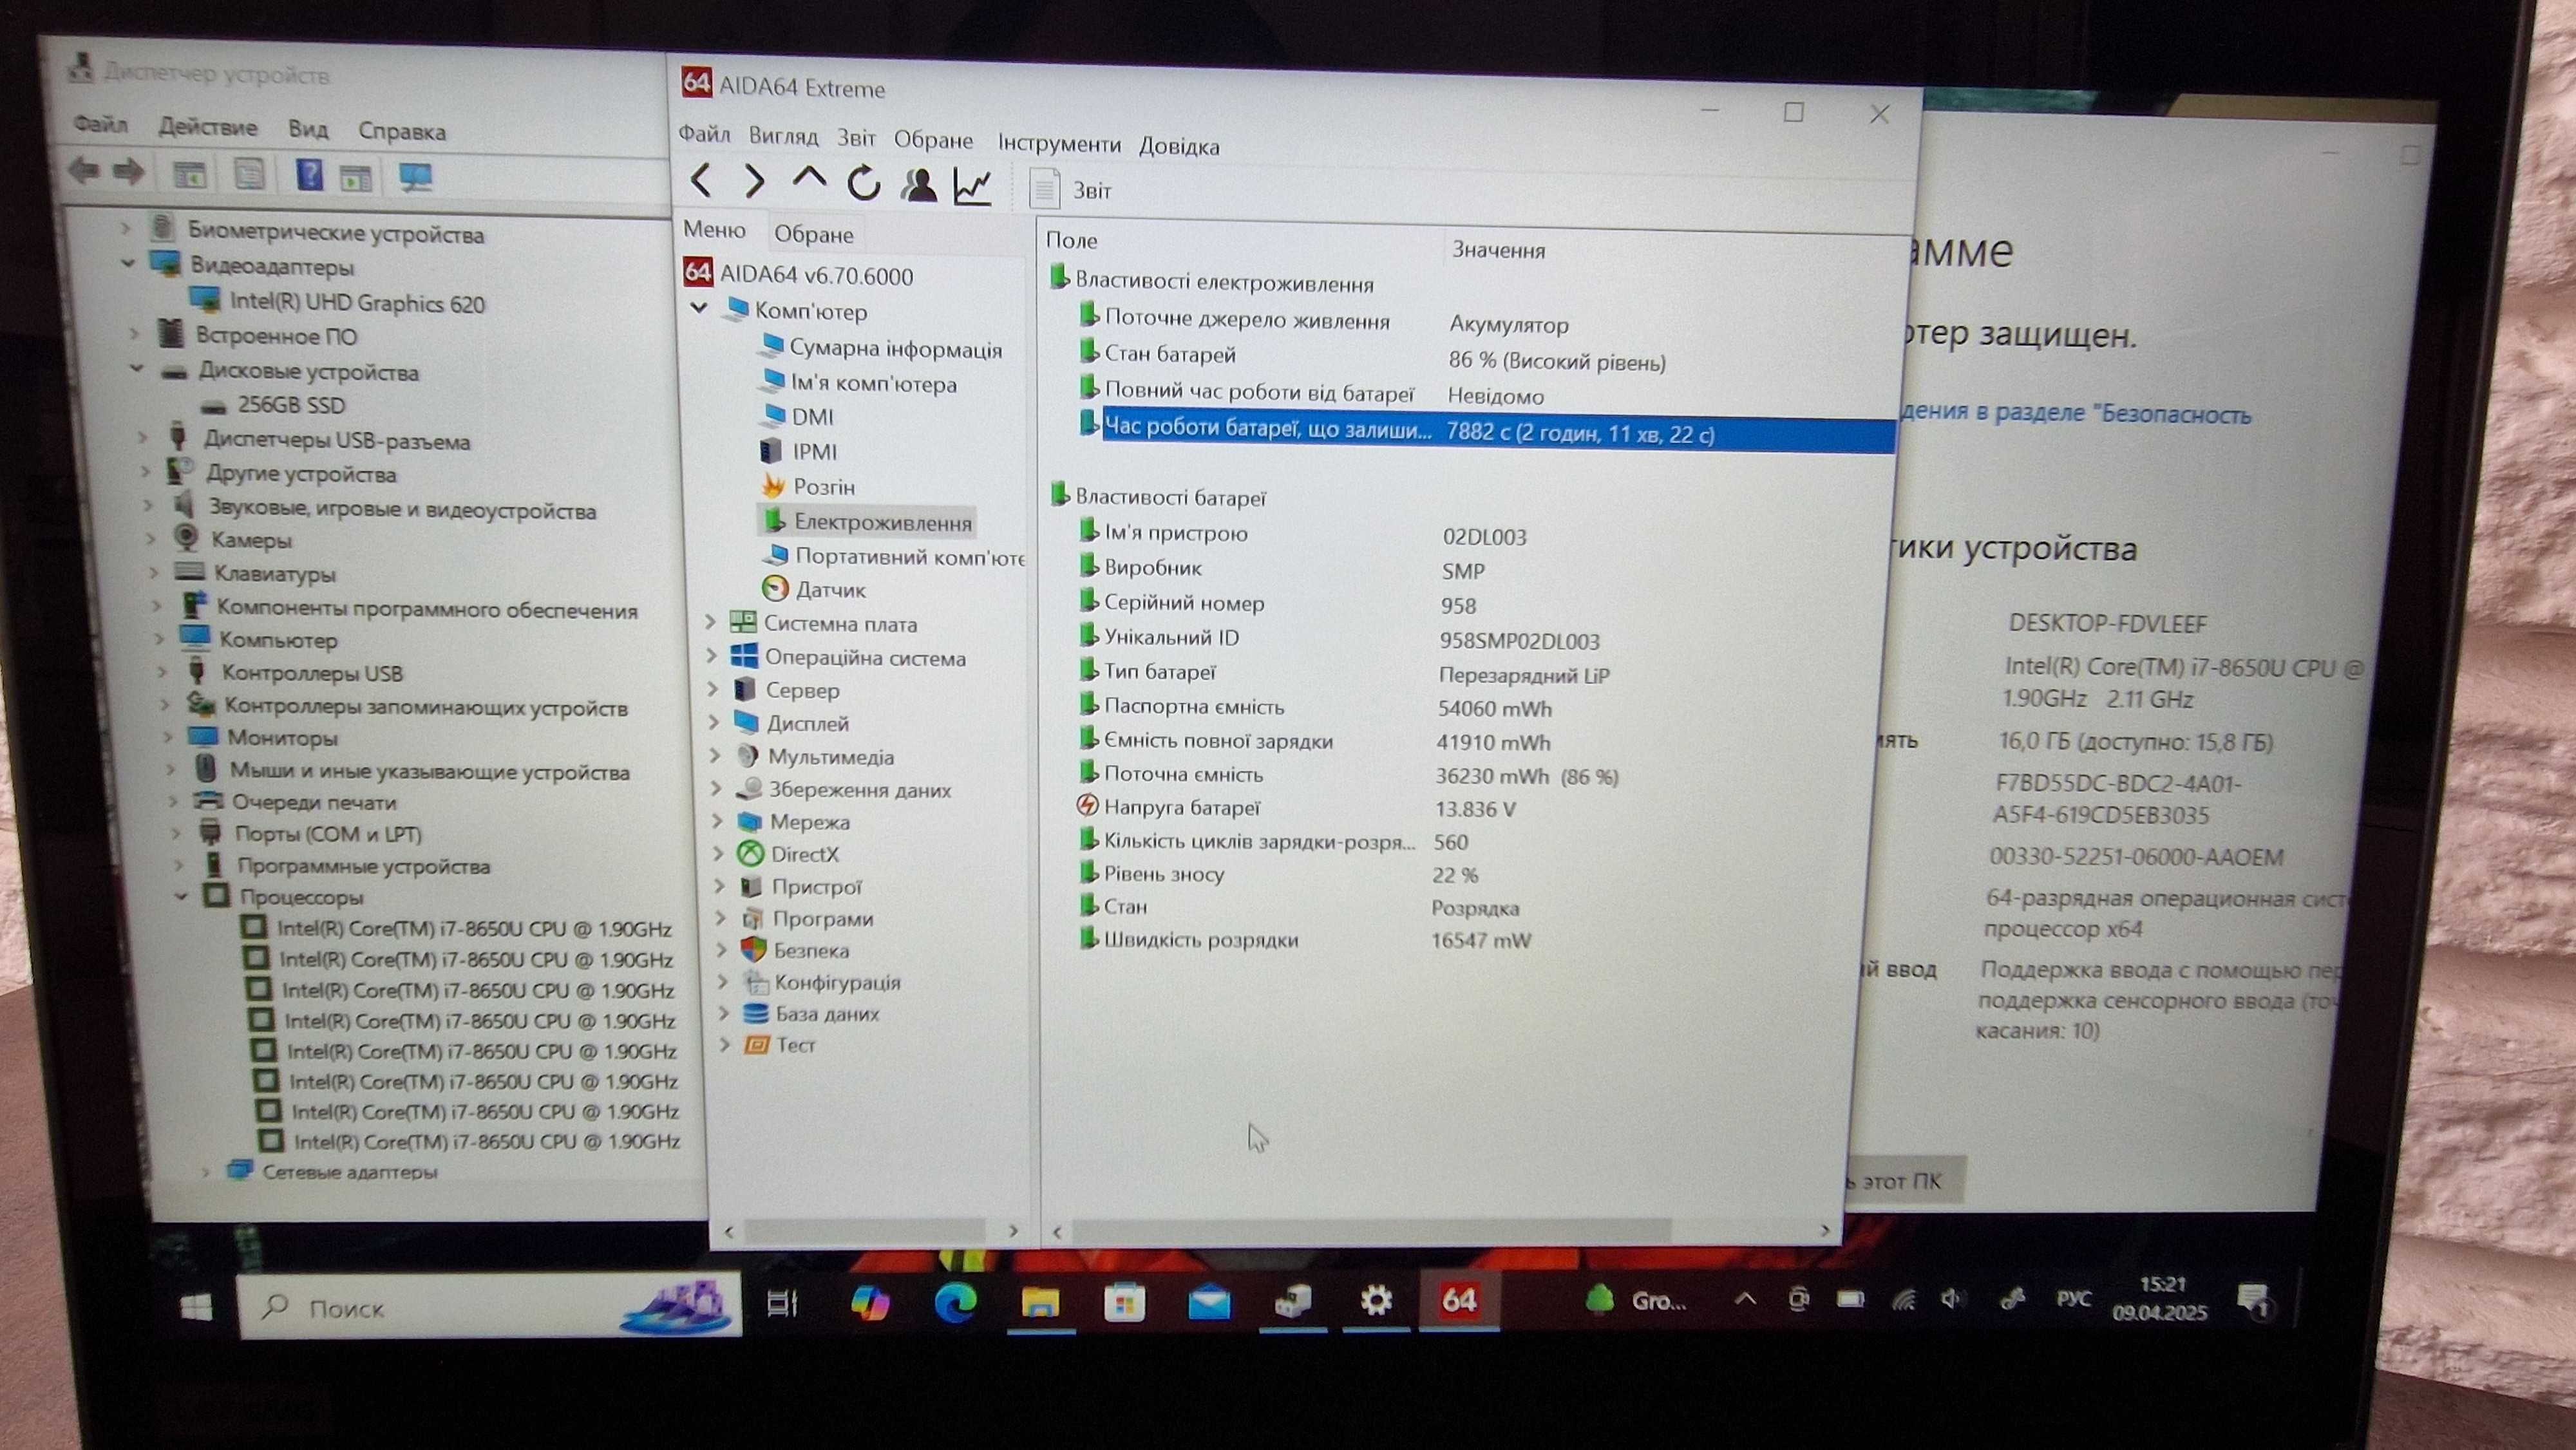Switch to the Меню tab
Viewport: 2576px width, 1450px height.
[x=714, y=229]
